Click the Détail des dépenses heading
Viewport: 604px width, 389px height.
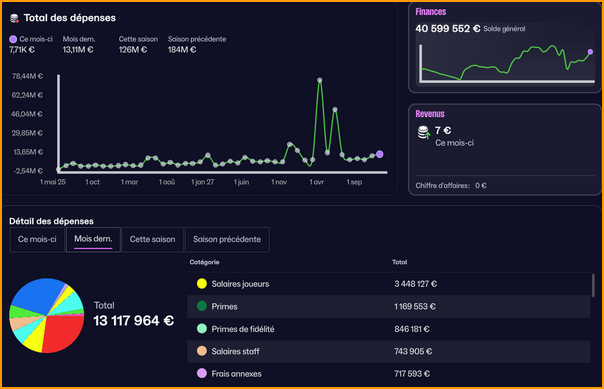(51, 221)
